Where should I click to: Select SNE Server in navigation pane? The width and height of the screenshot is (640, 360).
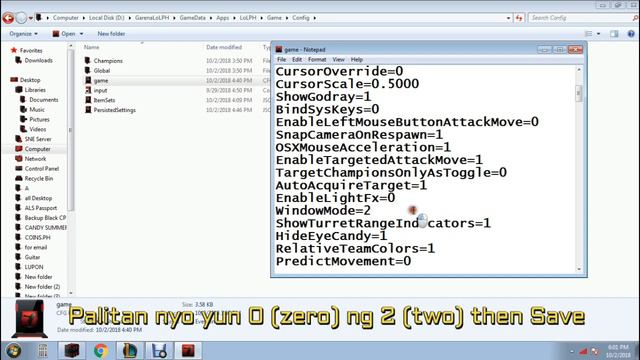point(38,139)
